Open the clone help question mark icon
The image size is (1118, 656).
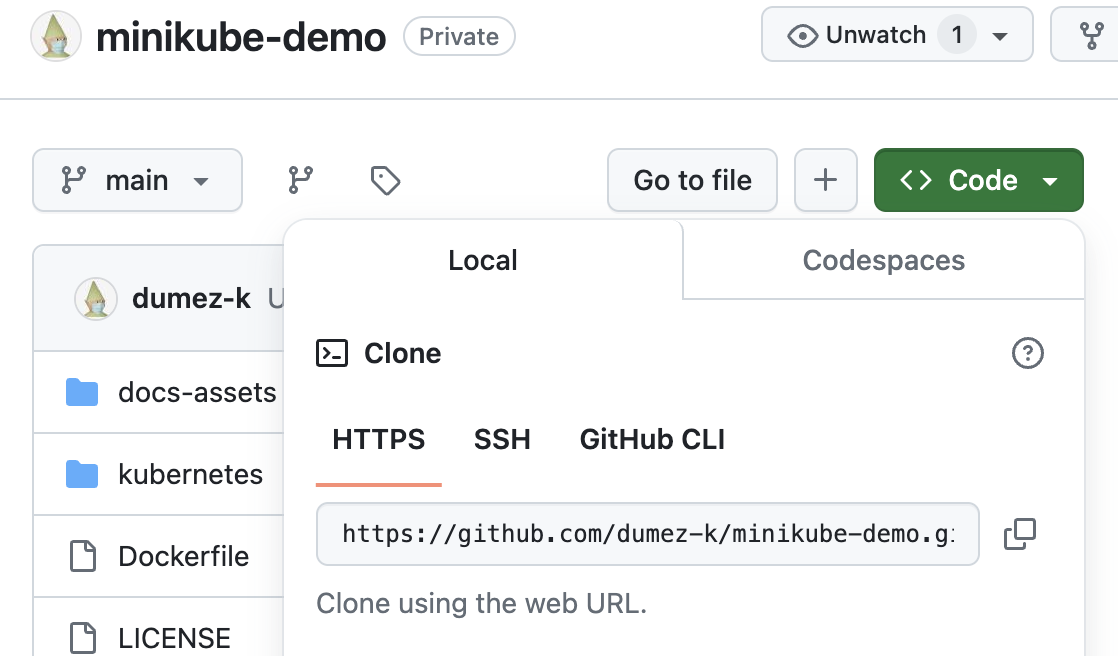tap(1028, 353)
